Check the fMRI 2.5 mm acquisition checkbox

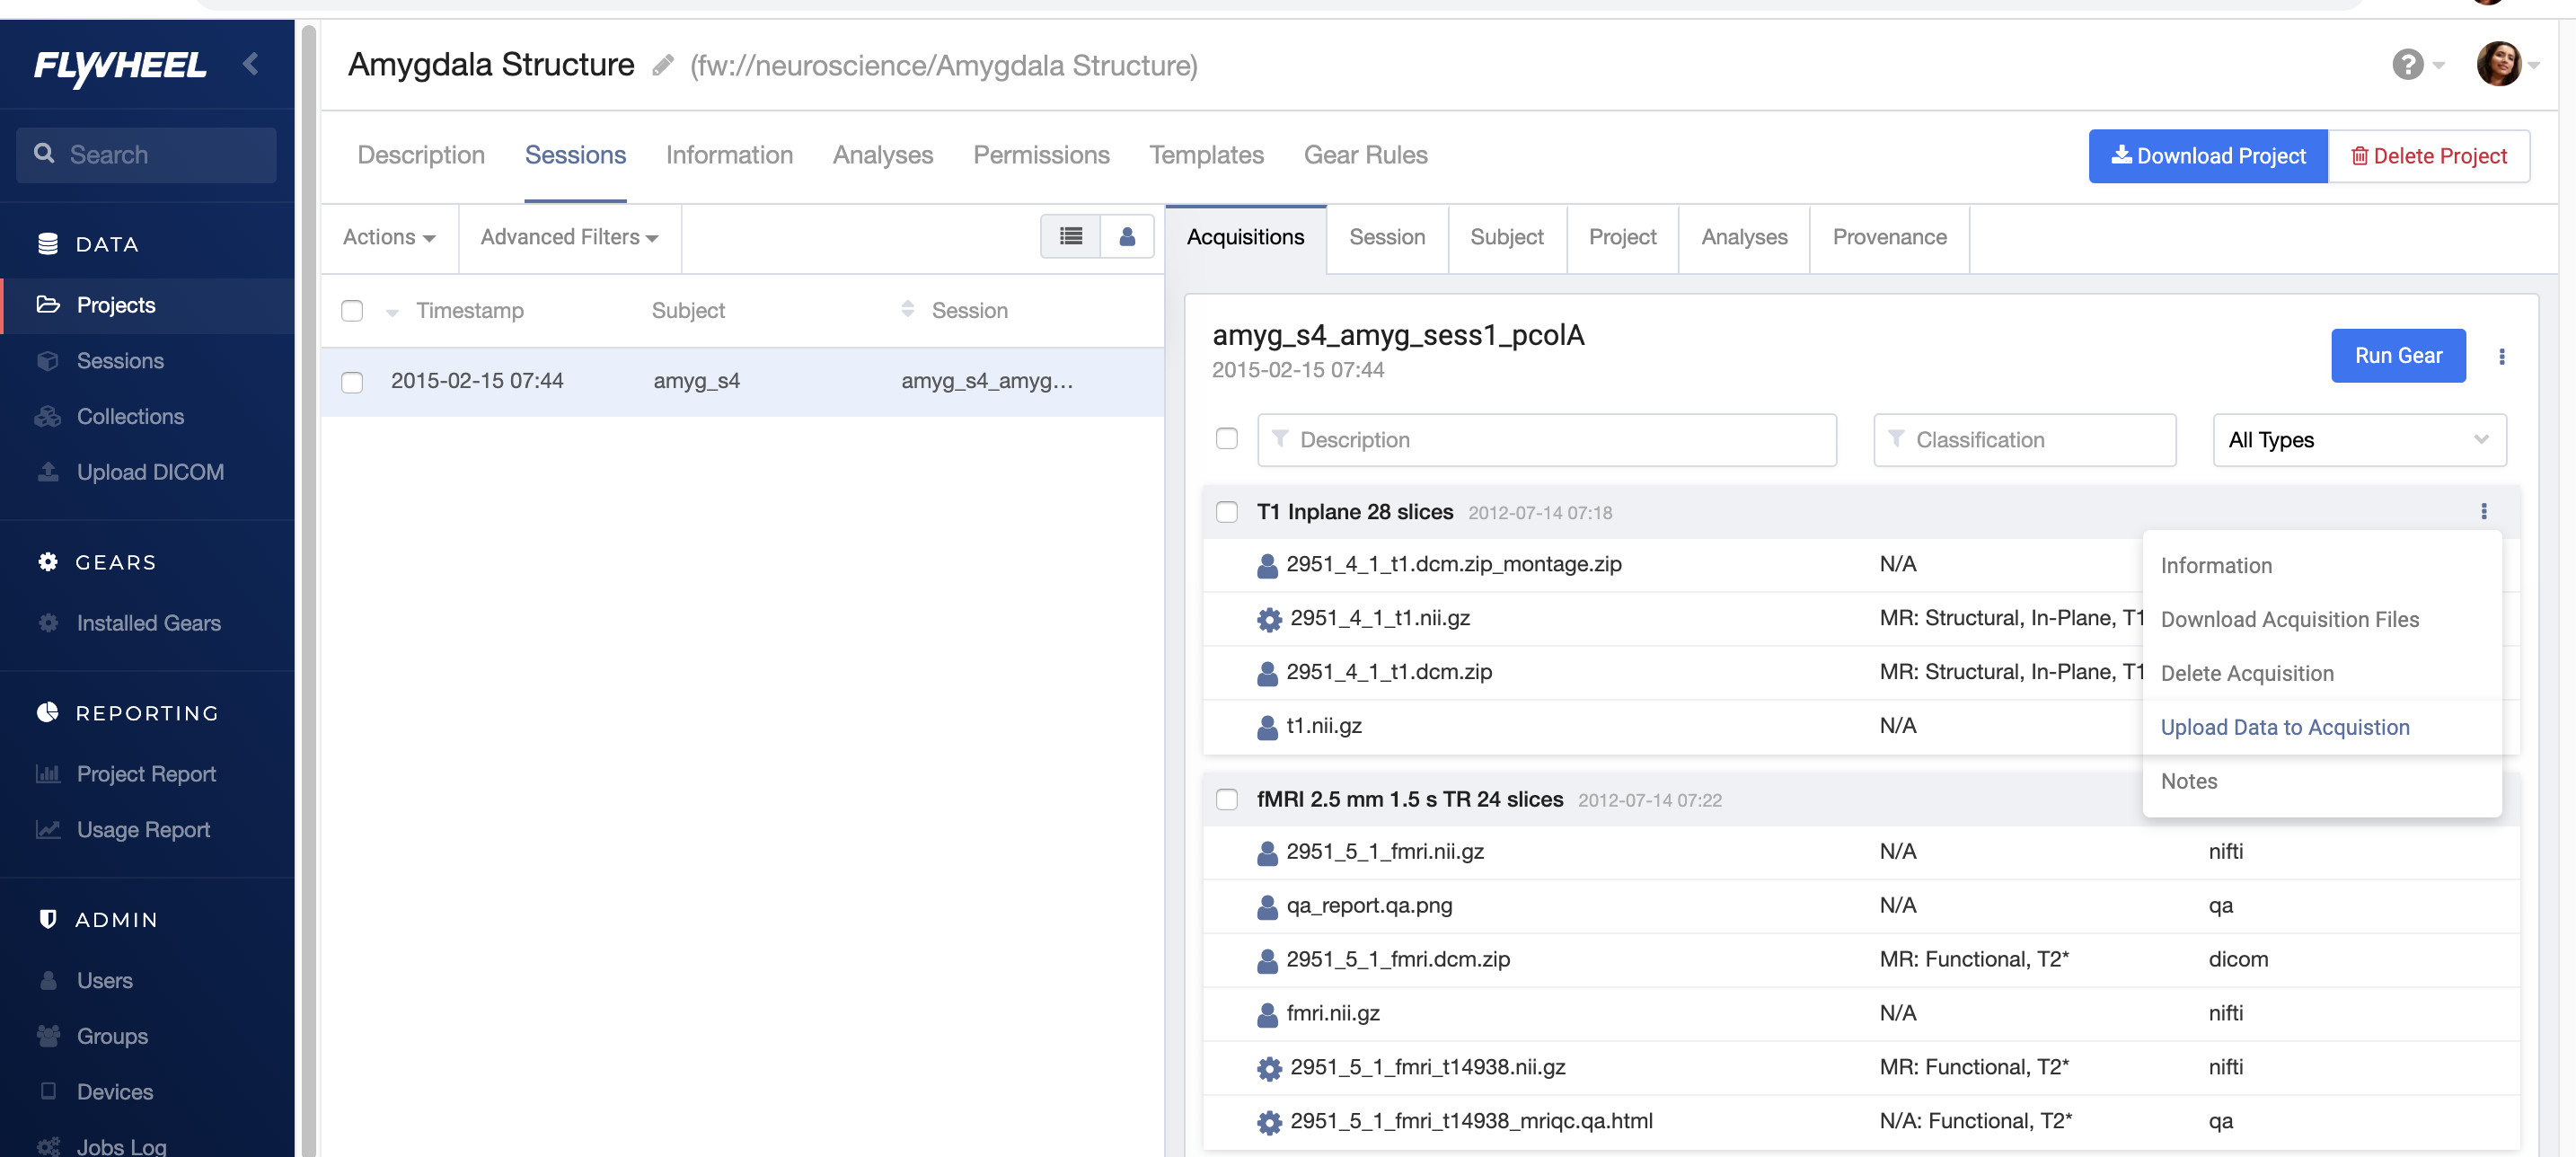tap(1226, 799)
